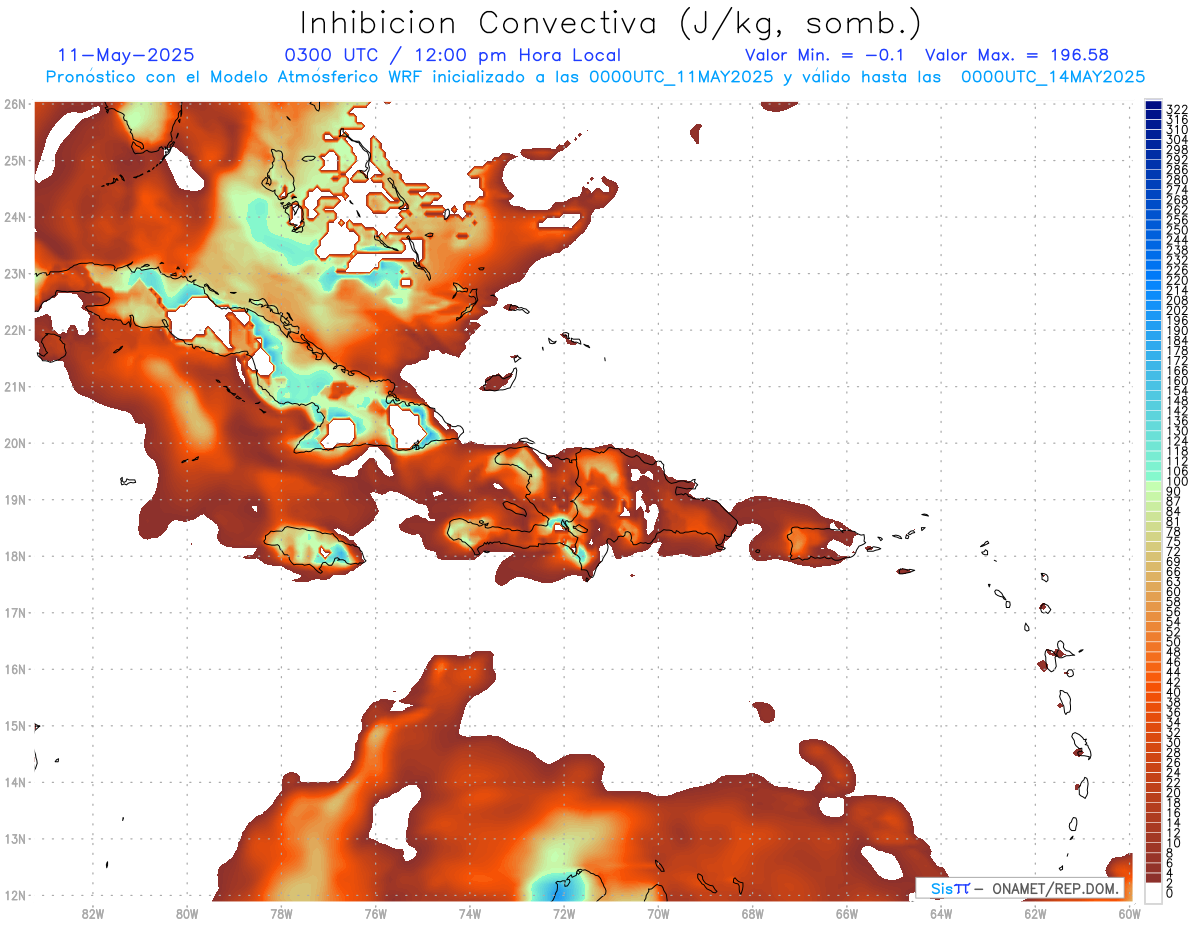Click the 13N latitude label
Viewport: 1200px width, 927px height.
coord(15,839)
